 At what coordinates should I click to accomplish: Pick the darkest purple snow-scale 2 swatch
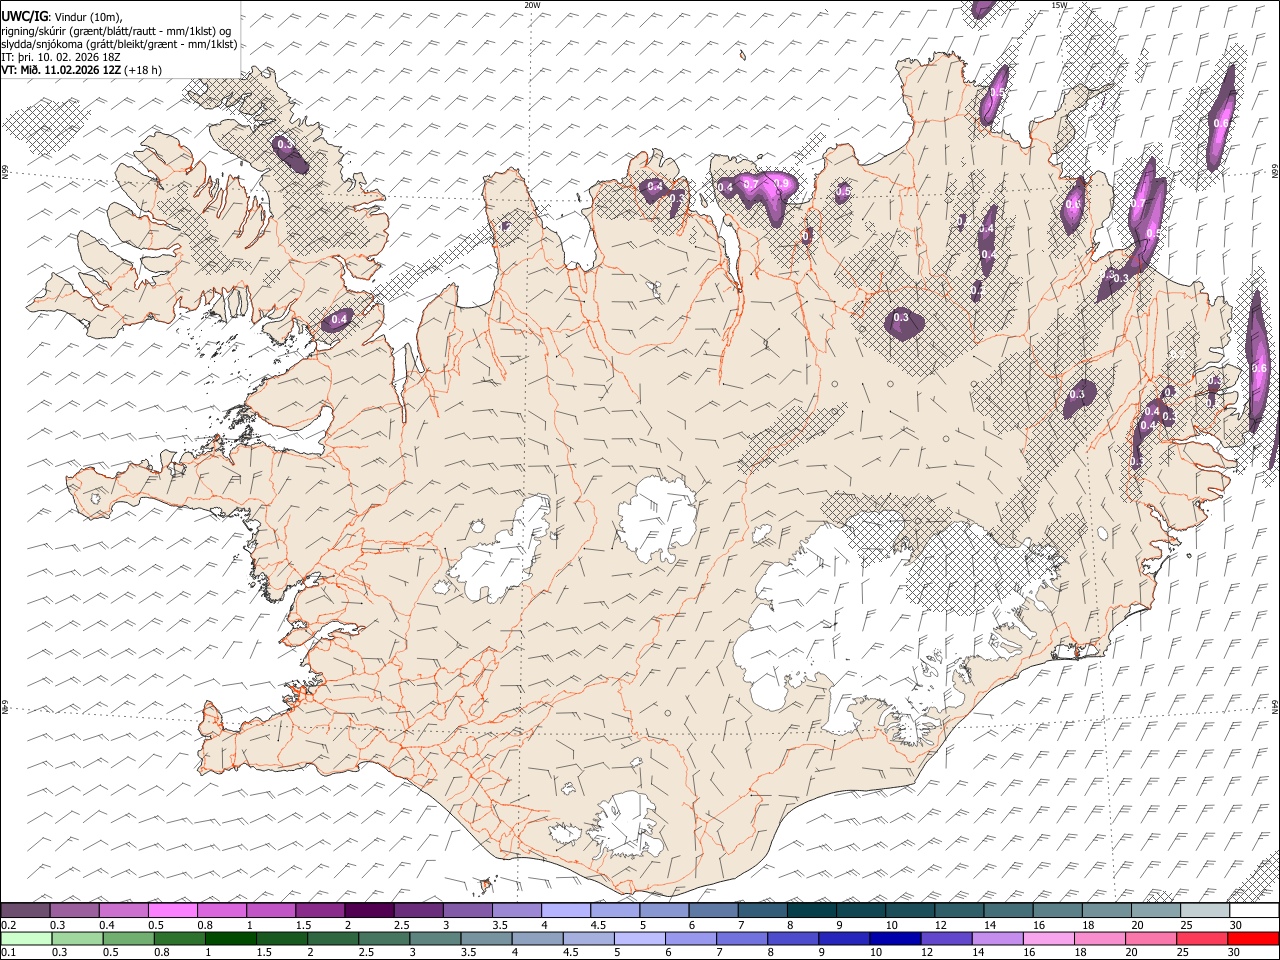coord(369,911)
